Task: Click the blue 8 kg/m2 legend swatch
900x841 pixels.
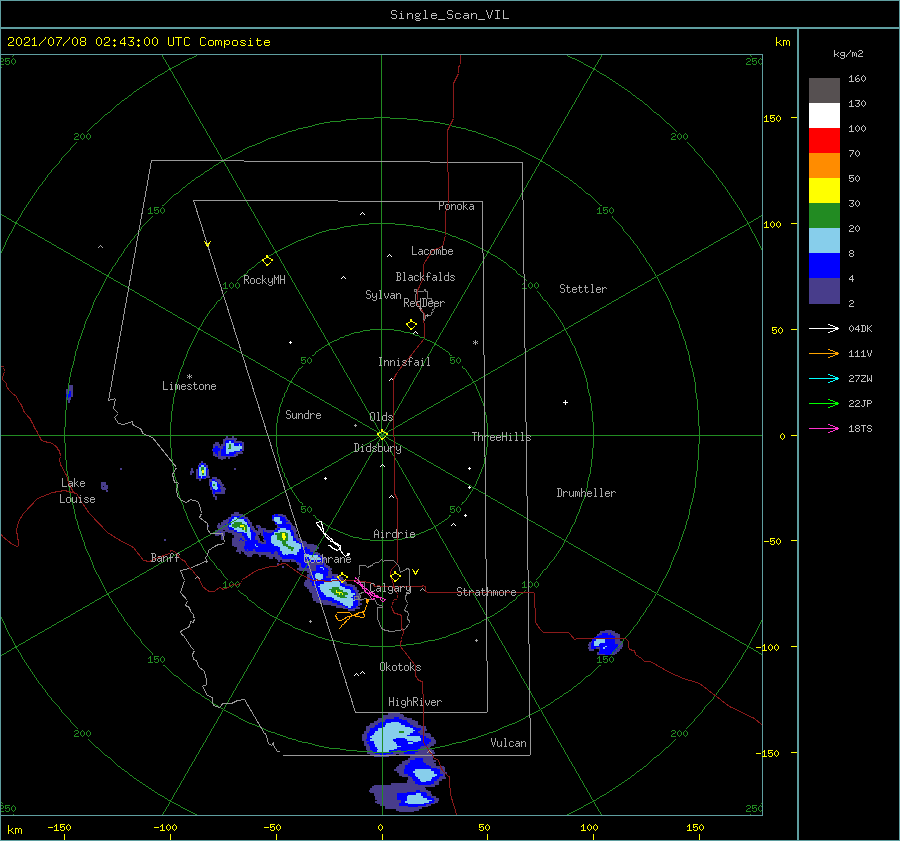Action: (x=824, y=265)
